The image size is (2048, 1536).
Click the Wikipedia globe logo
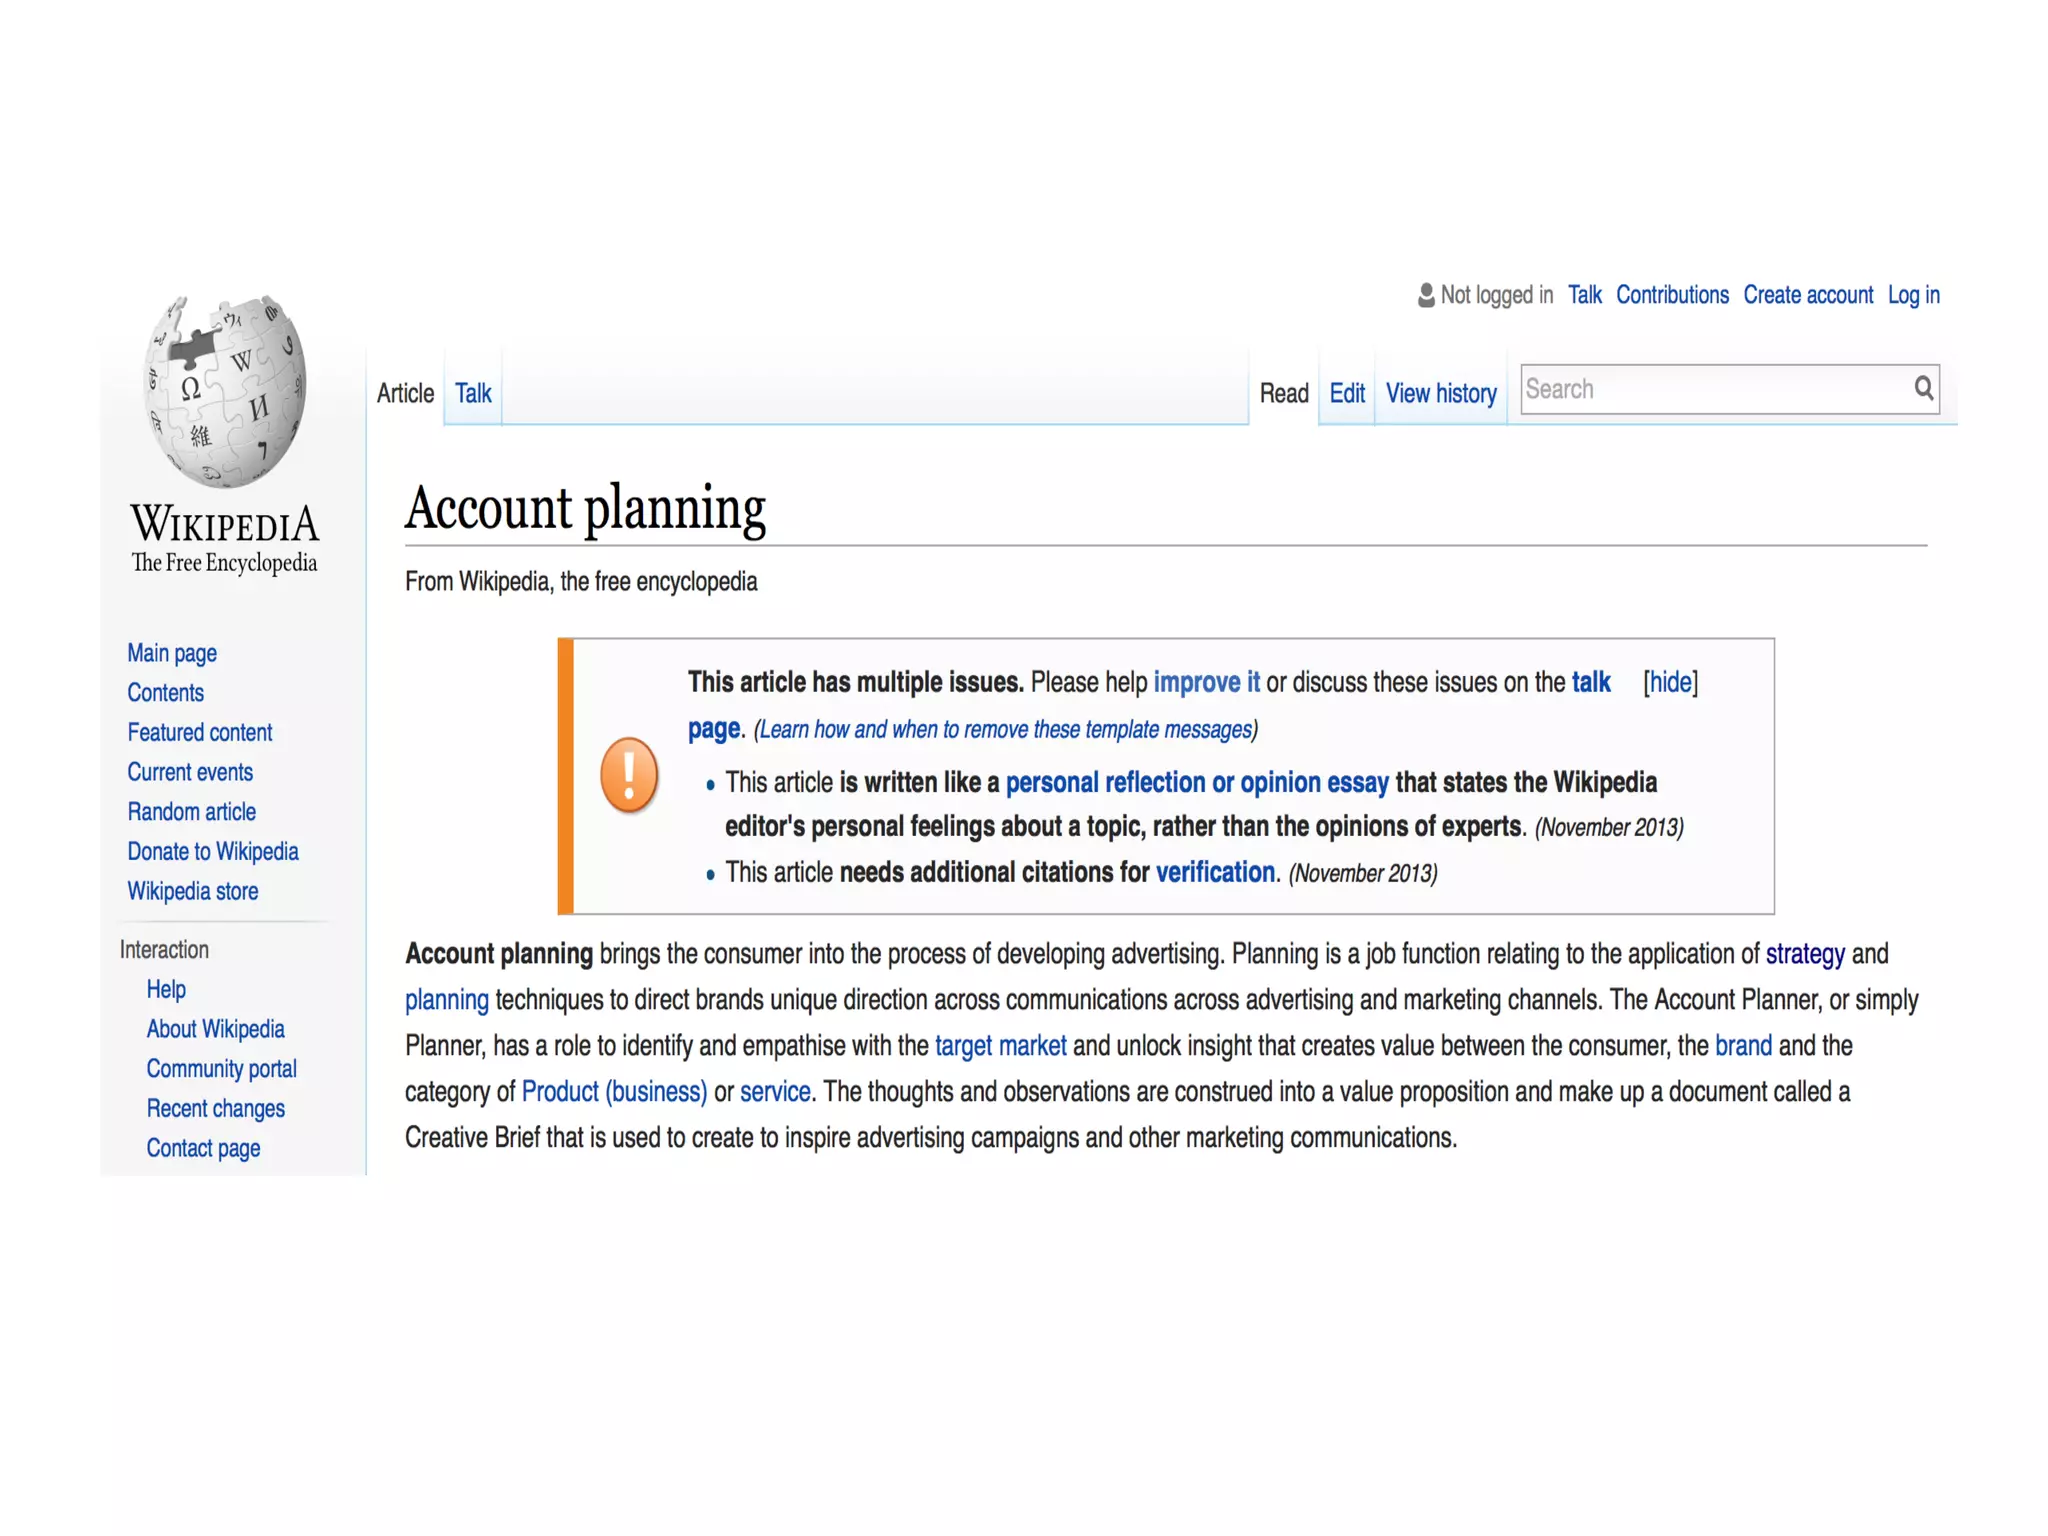coord(225,391)
